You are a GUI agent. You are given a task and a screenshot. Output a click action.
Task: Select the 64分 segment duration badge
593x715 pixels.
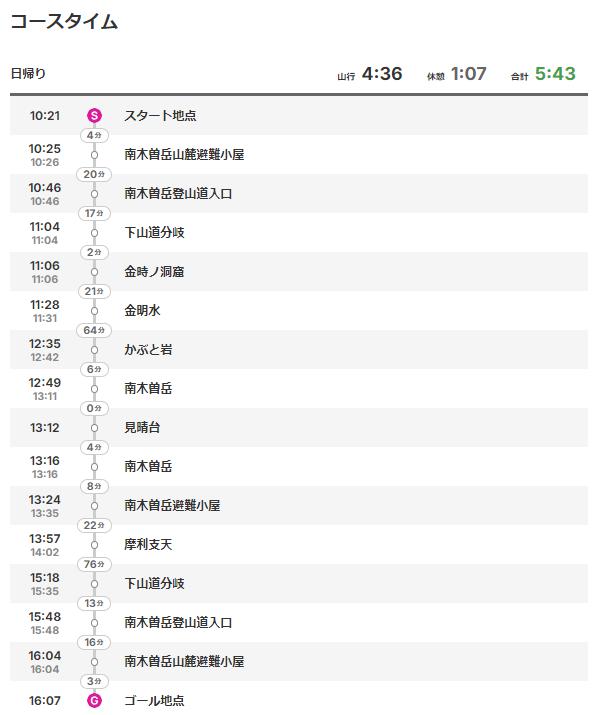94,330
